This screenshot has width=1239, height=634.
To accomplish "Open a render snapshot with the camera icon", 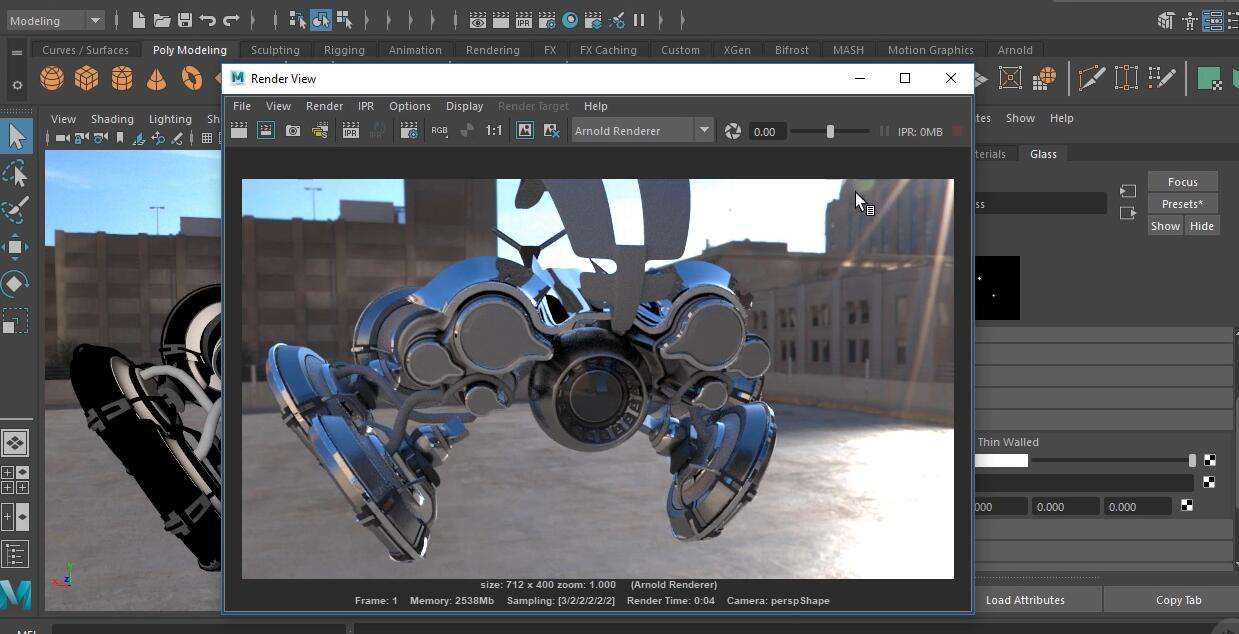I will click(291, 131).
